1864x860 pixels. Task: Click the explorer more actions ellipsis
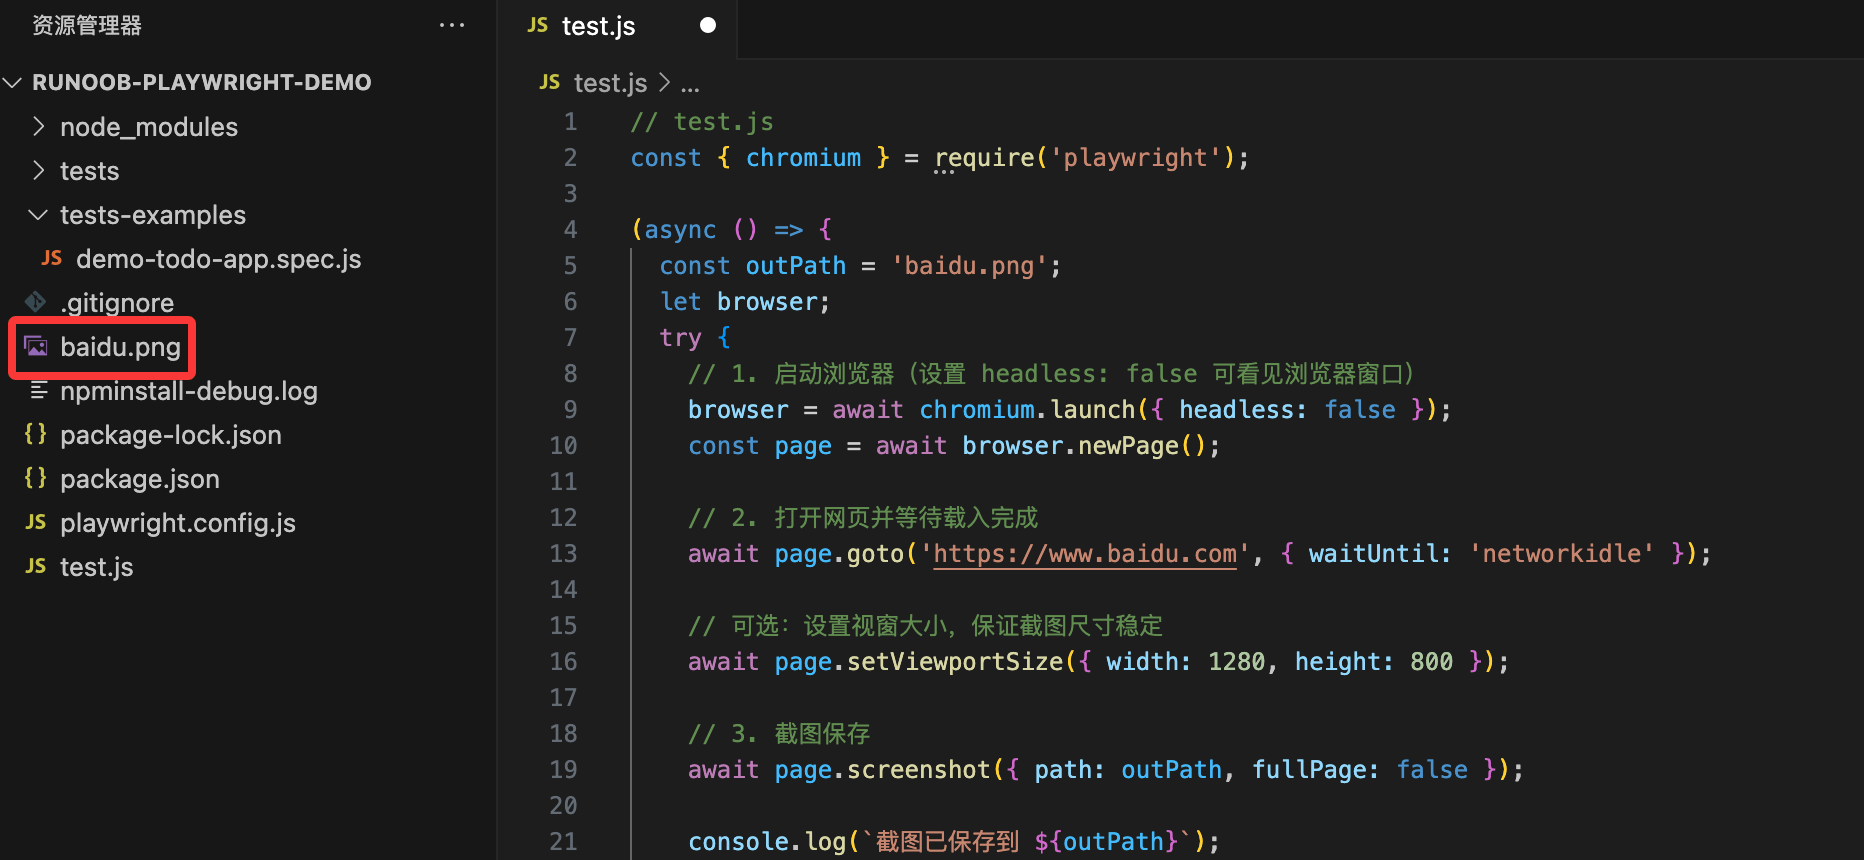tap(452, 25)
